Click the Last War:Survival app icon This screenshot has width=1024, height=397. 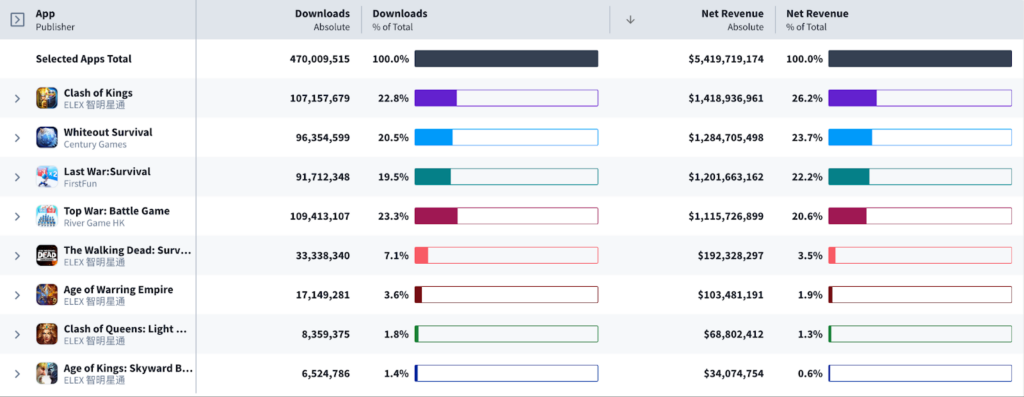tap(46, 177)
